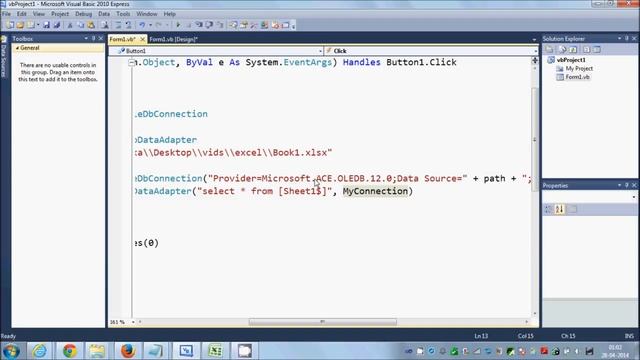Open the Button1 class name dropdown
This screenshot has height=360, width=640.
tap(320, 51)
